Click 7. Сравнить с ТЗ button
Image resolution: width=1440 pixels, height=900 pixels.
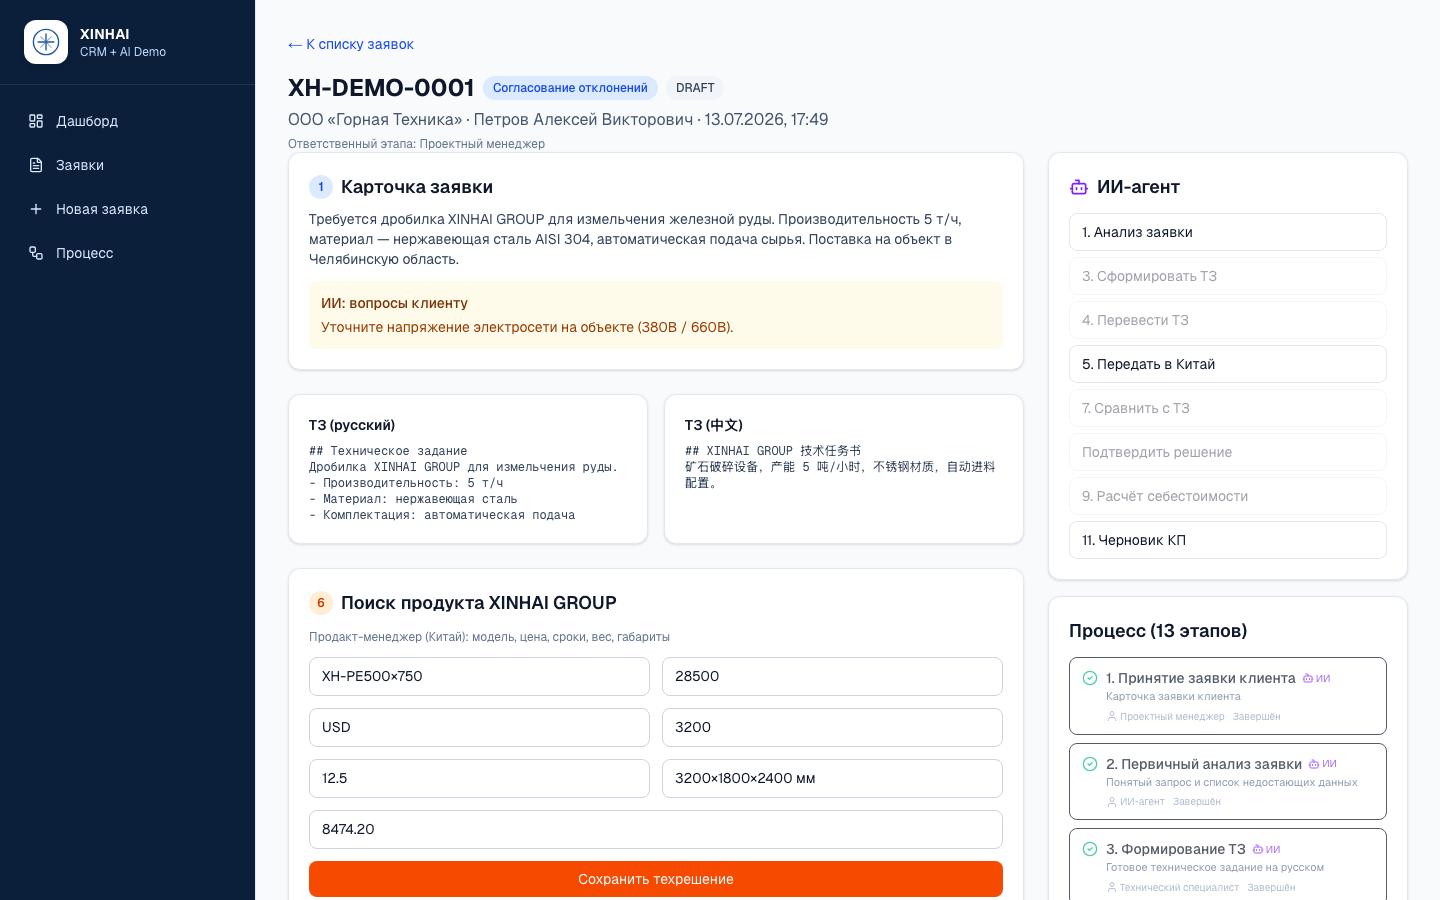click(x=1227, y=408)
